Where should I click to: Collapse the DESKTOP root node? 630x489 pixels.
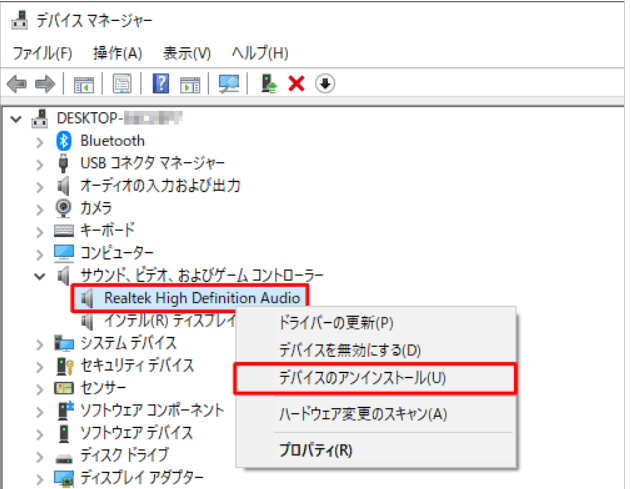click(16, 119)
